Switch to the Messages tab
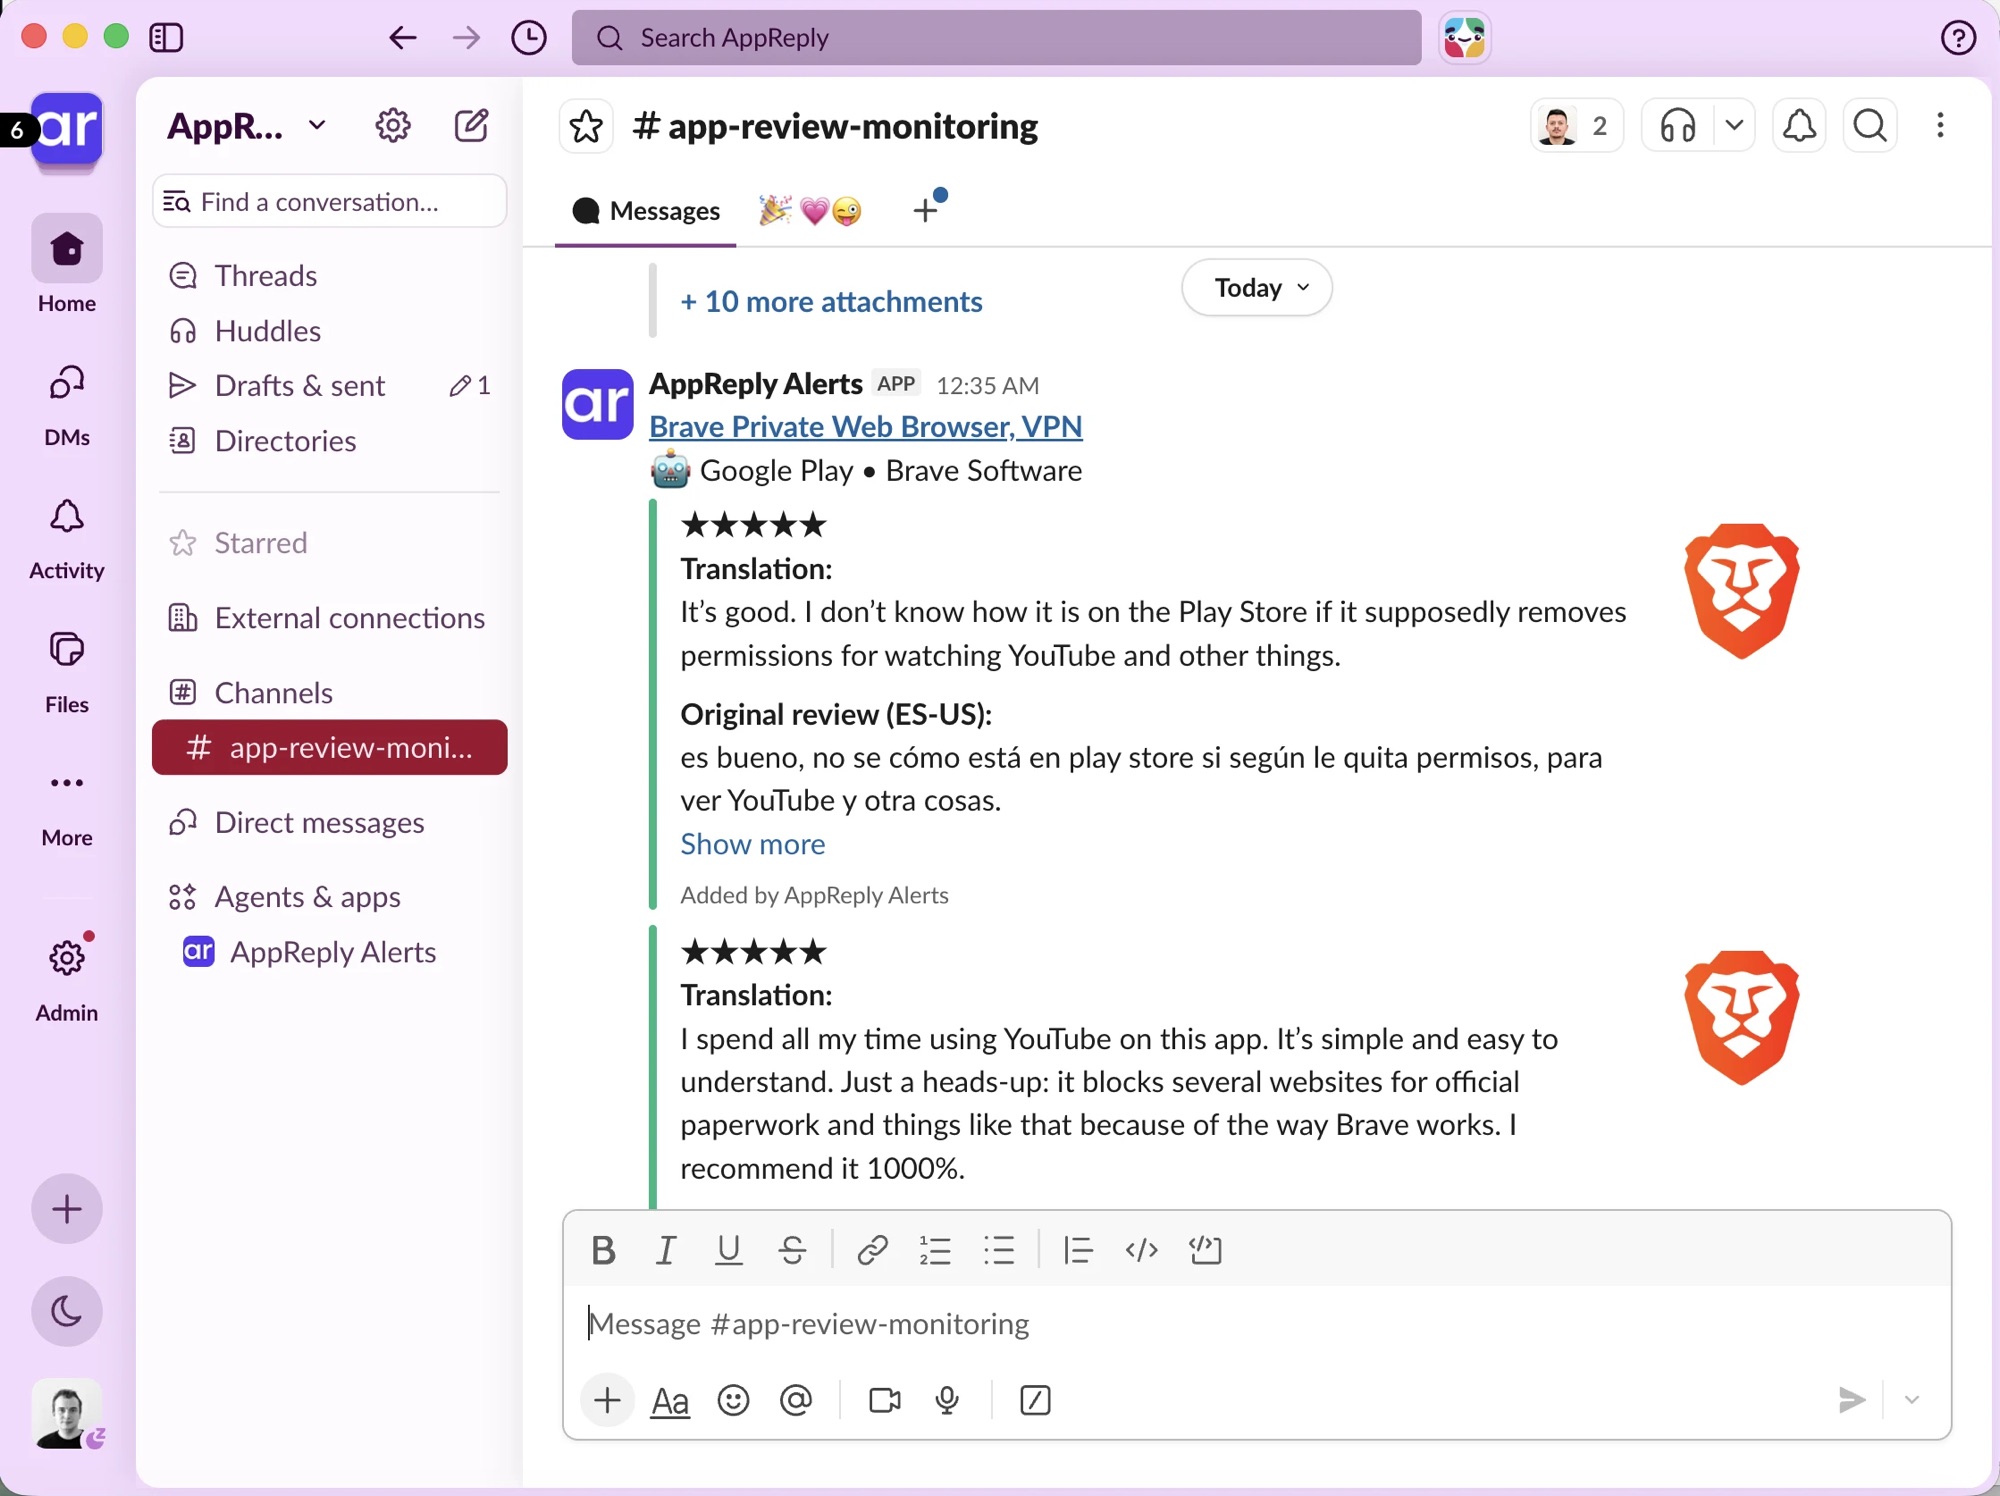This screenshot has width=2000, height=1496. (x=646, y=211)
